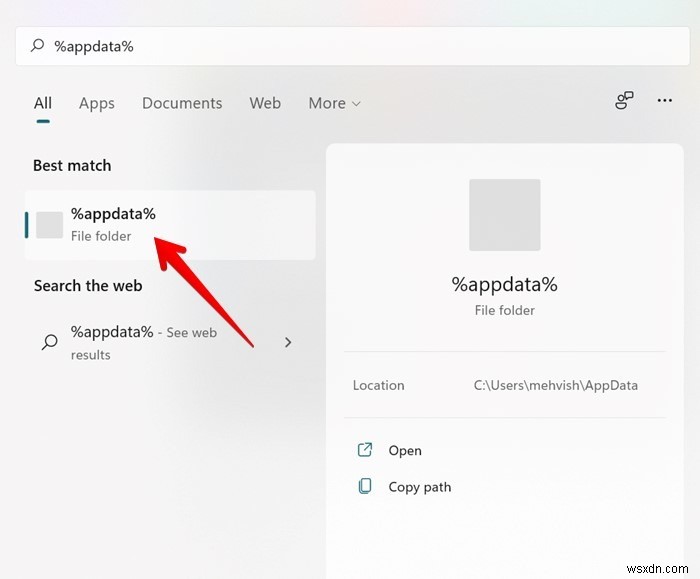Click the search magnifier icon in search box
The width and height of the screenshot is (700, 579).
(x=37, y=45)
